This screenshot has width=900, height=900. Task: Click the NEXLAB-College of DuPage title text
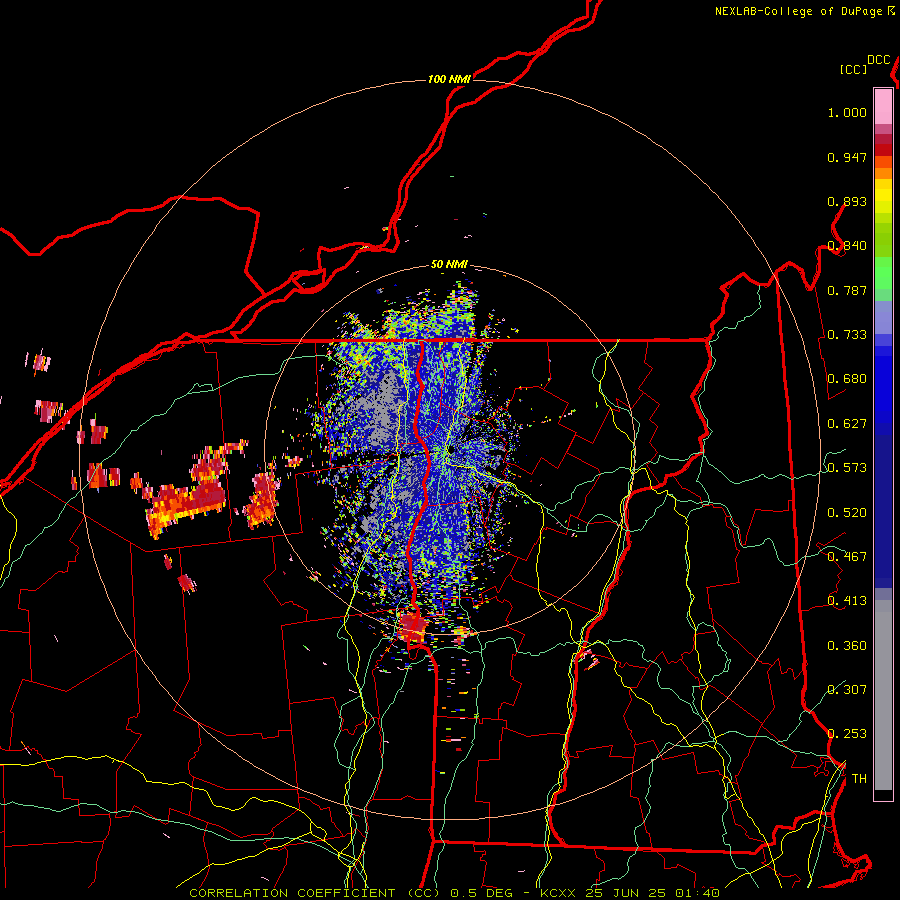click(798, 11)
